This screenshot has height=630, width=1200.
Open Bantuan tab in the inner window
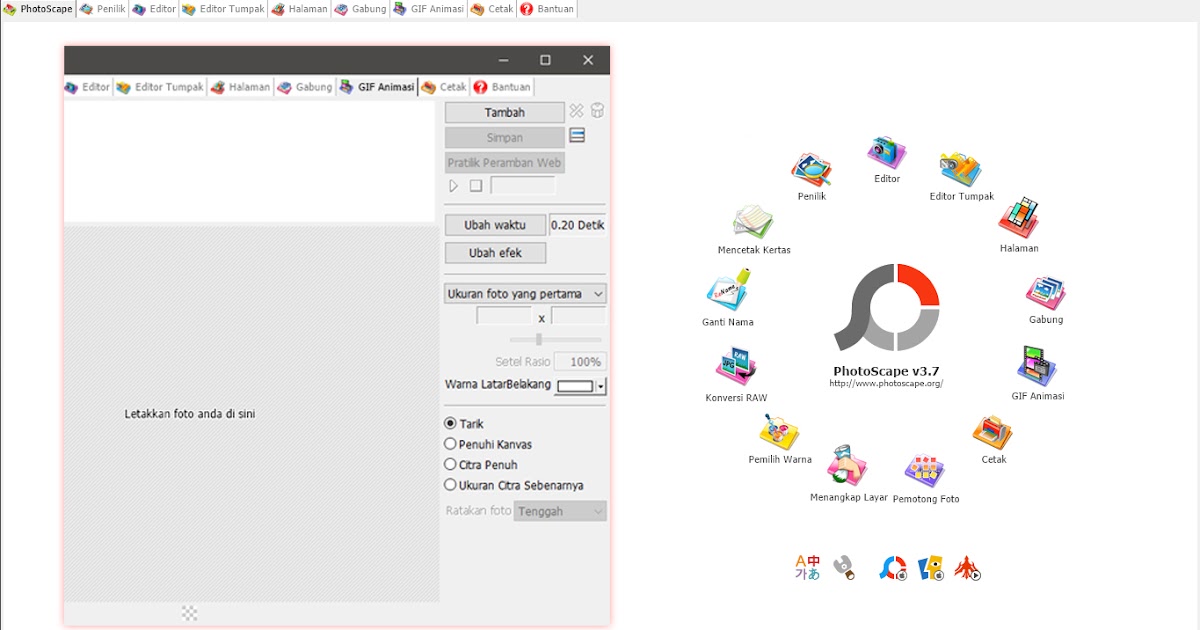[502, 87]
